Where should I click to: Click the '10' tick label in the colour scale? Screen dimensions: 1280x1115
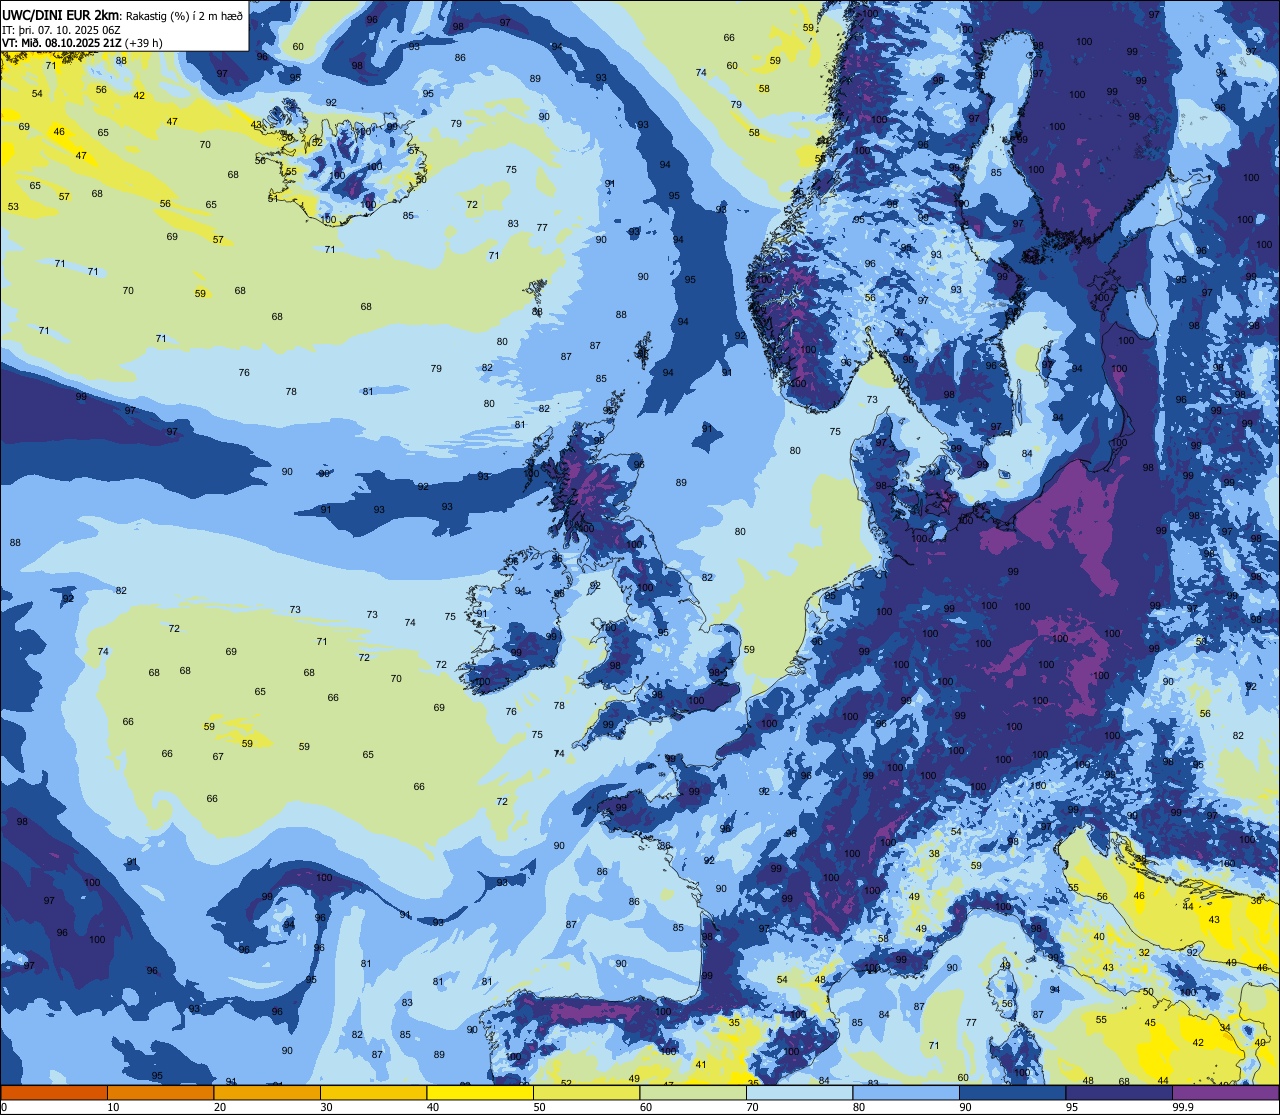click(113, 1107)
